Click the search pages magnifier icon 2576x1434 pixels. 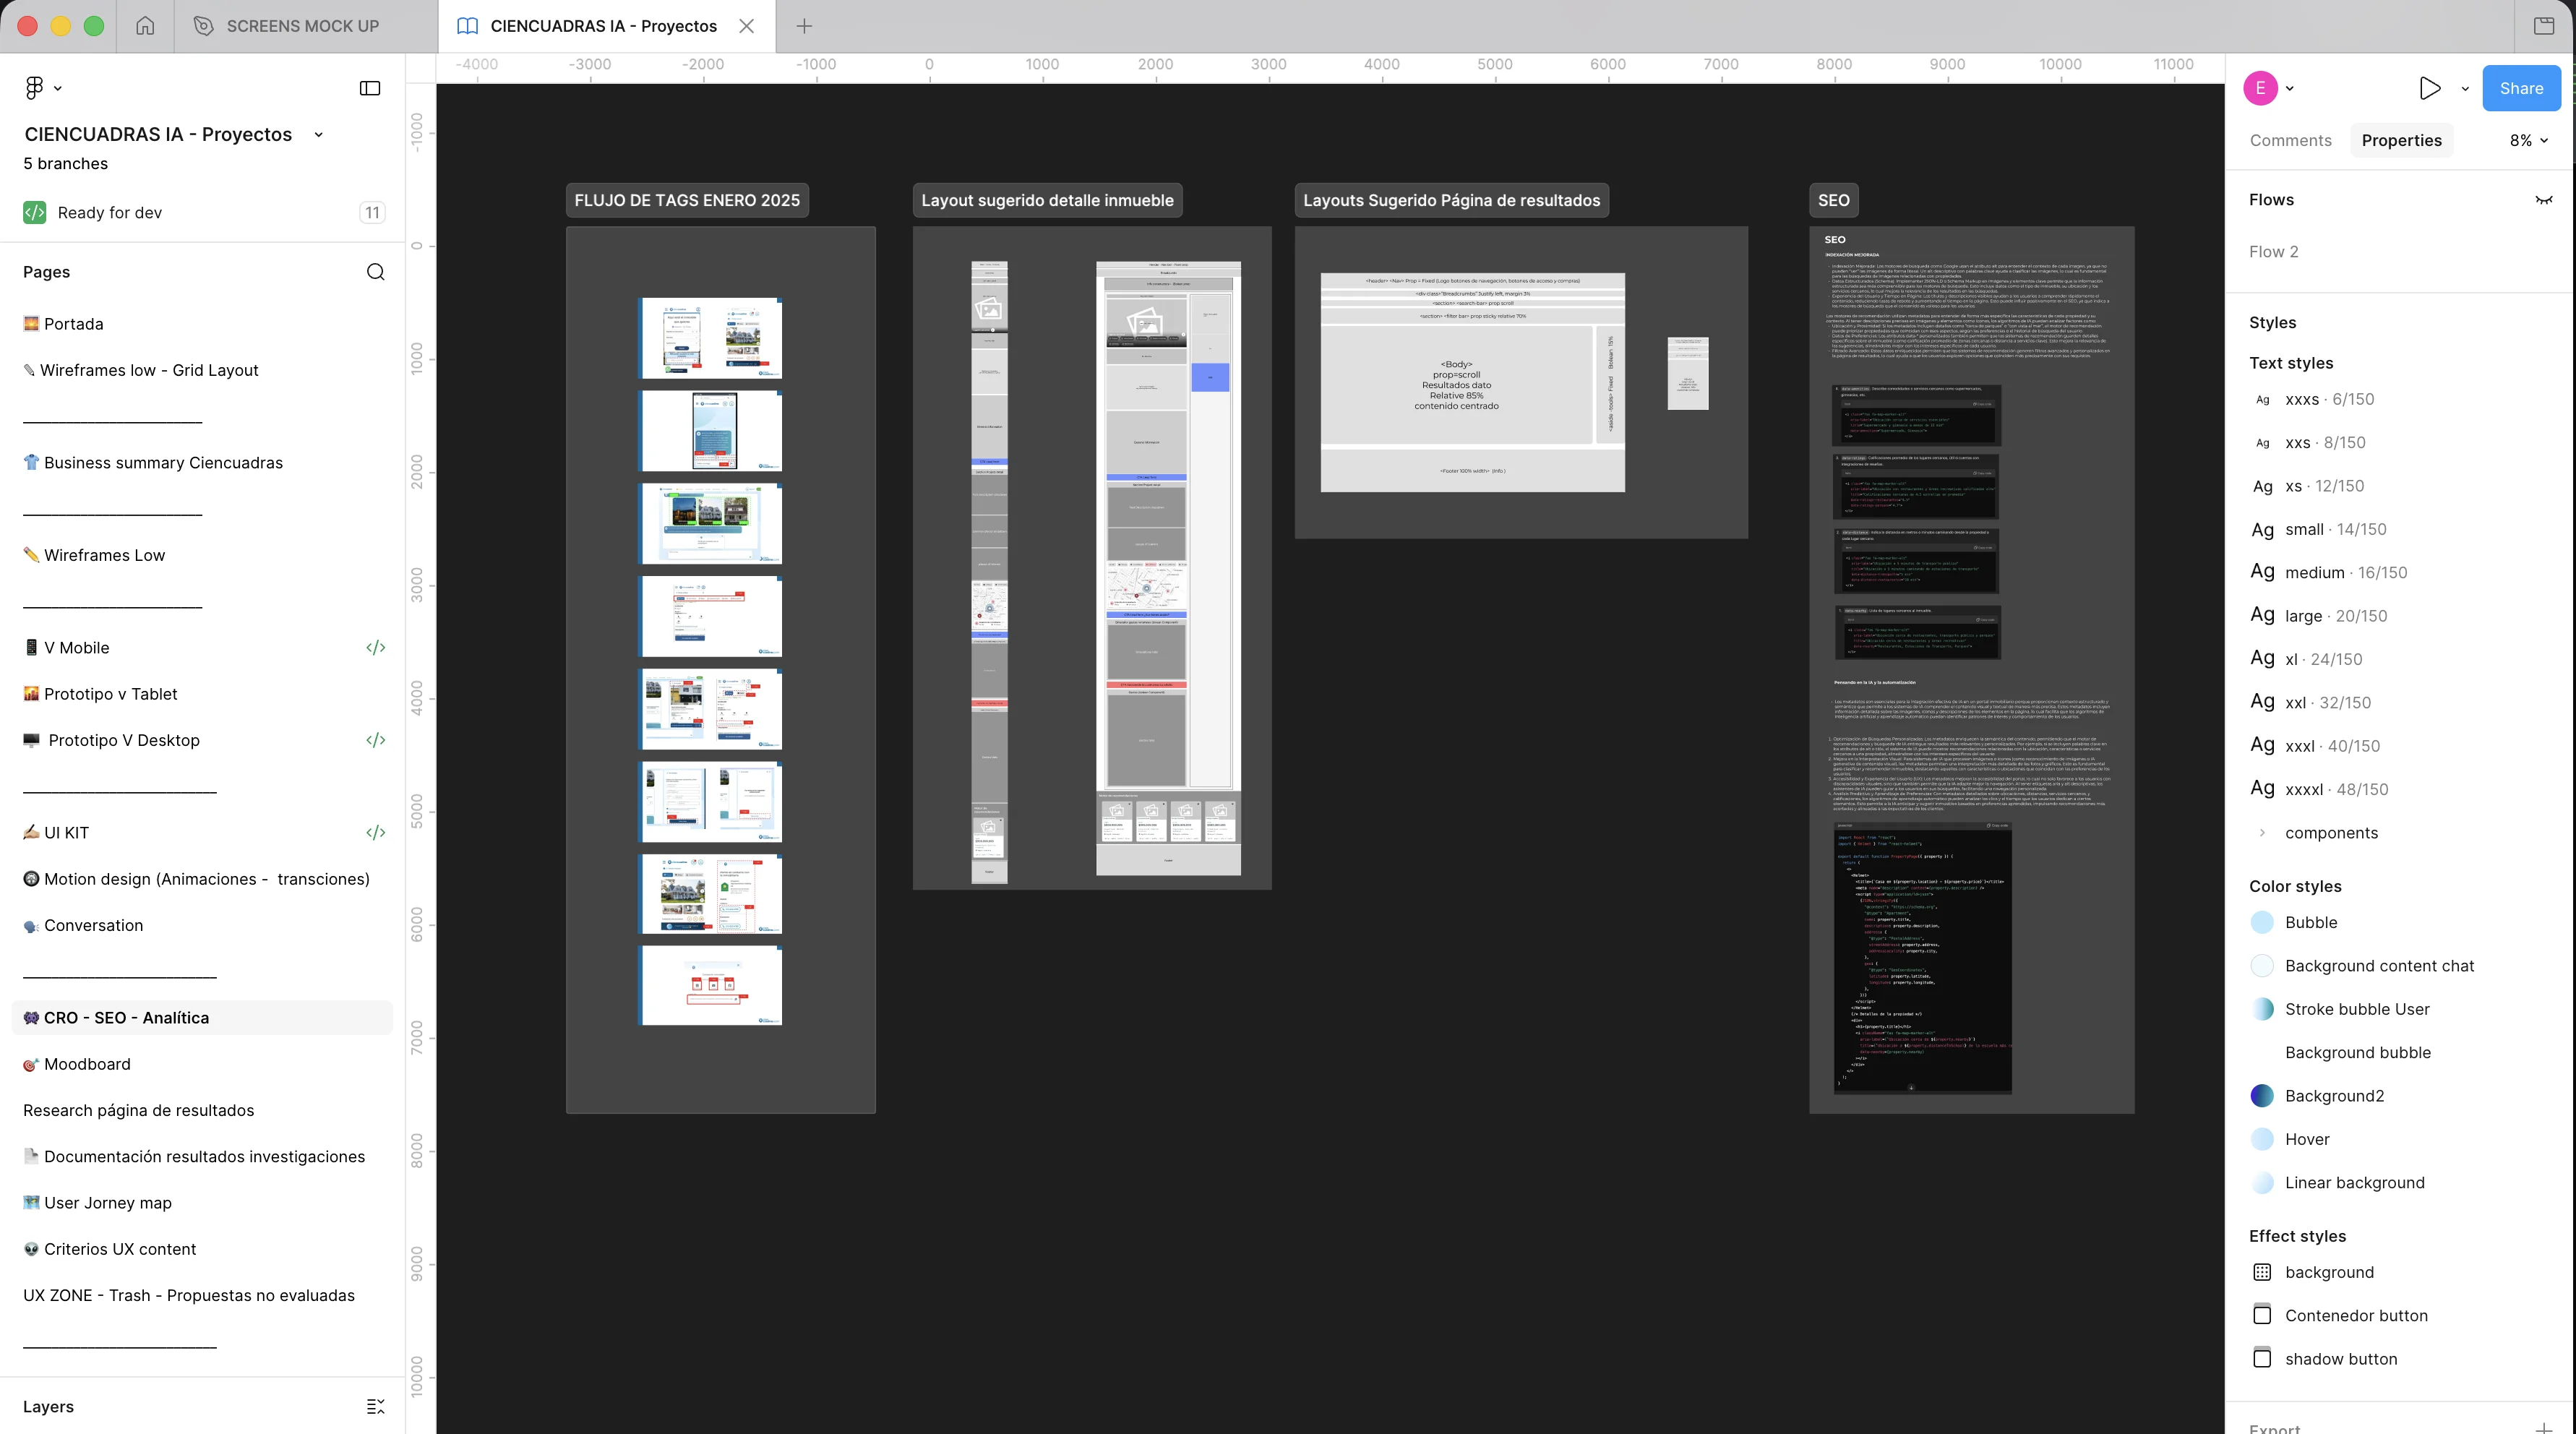click(x=376, y=272)
